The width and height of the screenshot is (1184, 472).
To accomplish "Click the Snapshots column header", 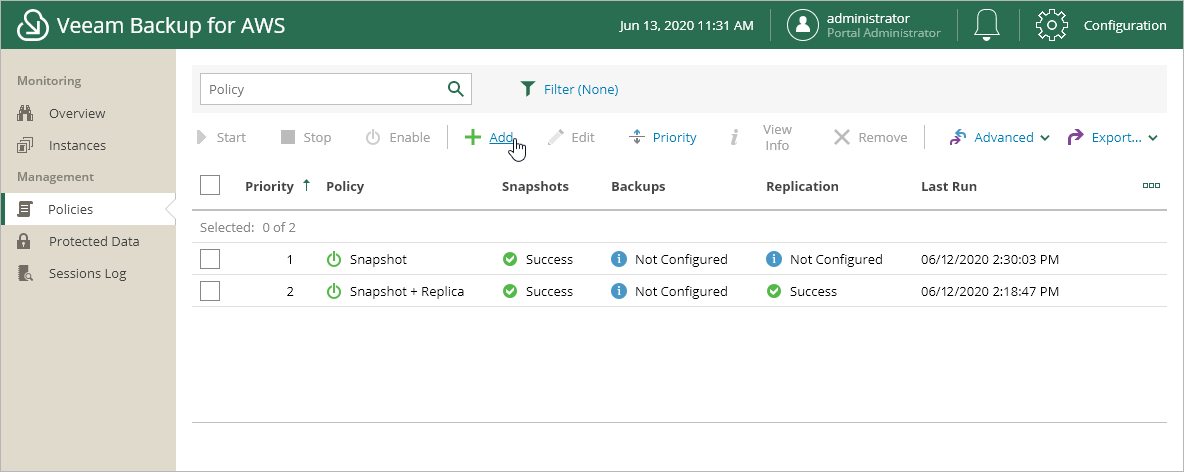I will (535, 187).
